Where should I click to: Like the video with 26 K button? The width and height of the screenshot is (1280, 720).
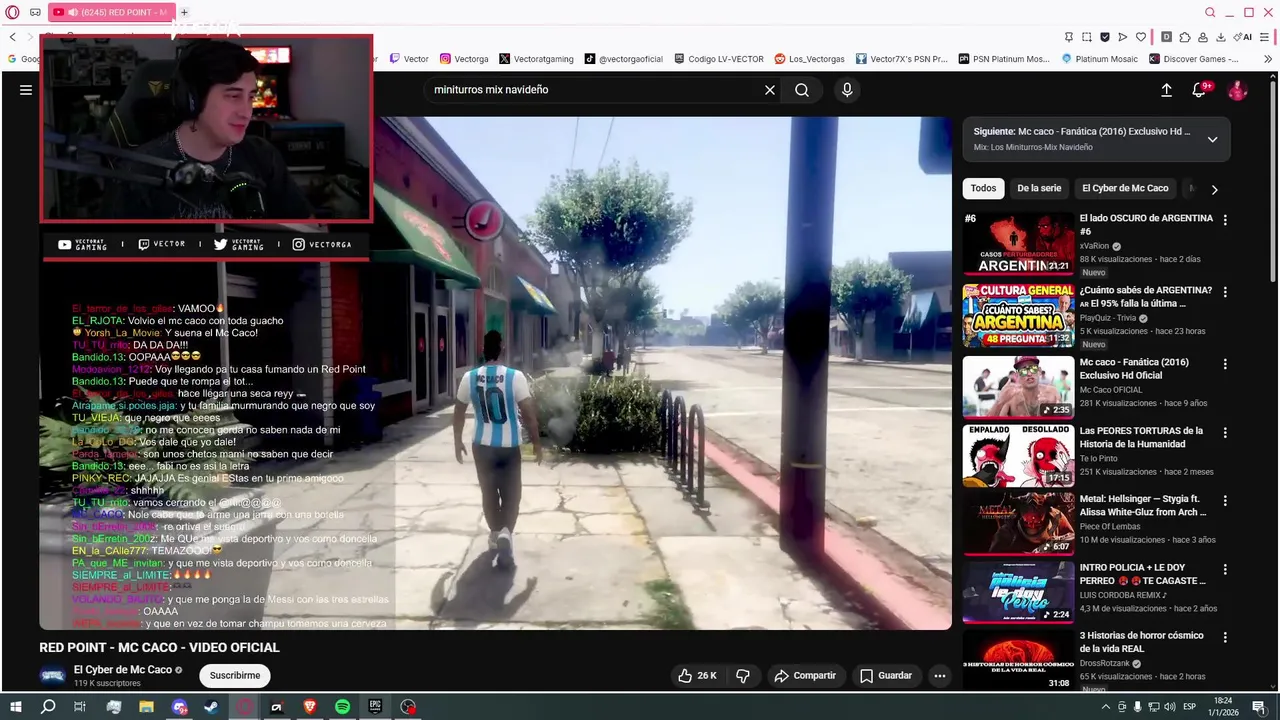click(697, 676)
